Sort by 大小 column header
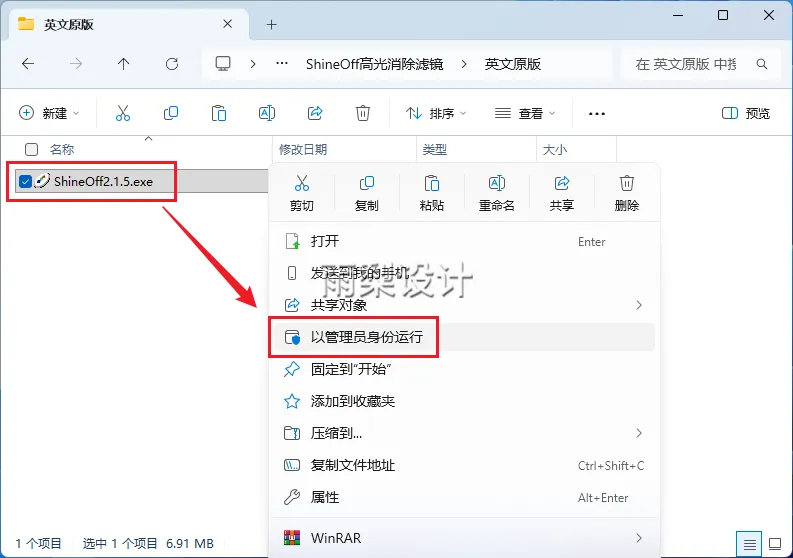Viewport: 793px width, 558px height. [x=555, y=149]
